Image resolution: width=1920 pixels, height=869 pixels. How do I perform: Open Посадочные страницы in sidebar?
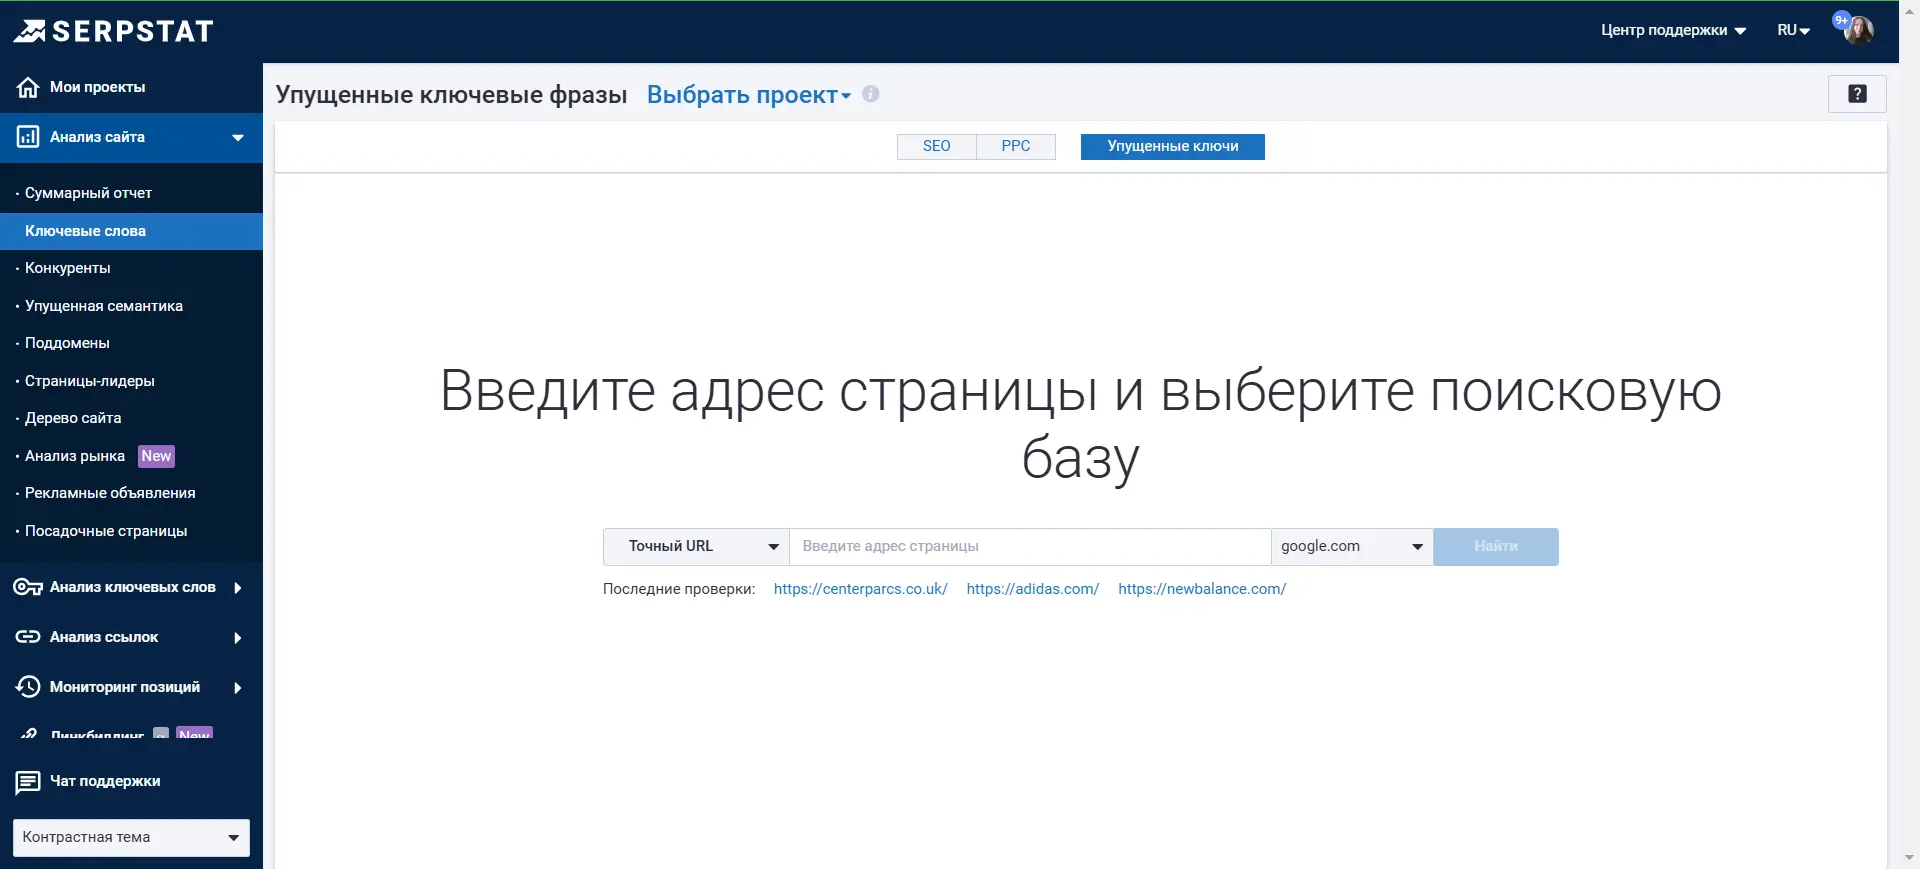[x=106, y=531]
